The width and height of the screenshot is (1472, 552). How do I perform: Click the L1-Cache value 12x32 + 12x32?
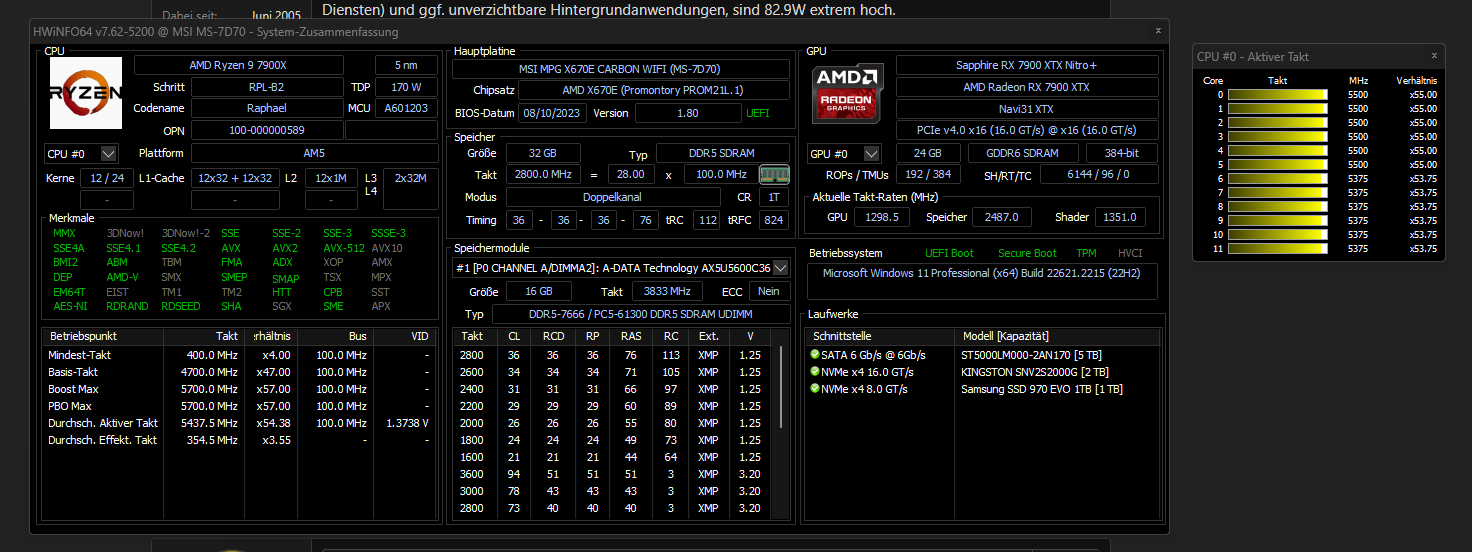tap(235, 178)
